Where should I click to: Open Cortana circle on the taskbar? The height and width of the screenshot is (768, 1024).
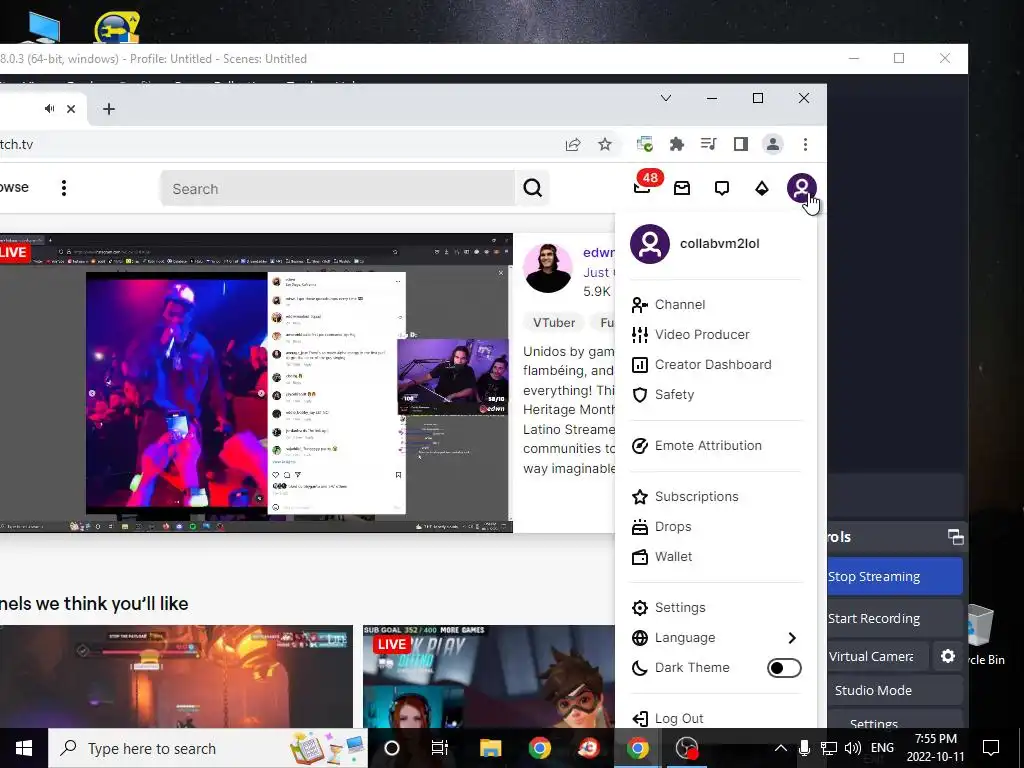[392, 748]
